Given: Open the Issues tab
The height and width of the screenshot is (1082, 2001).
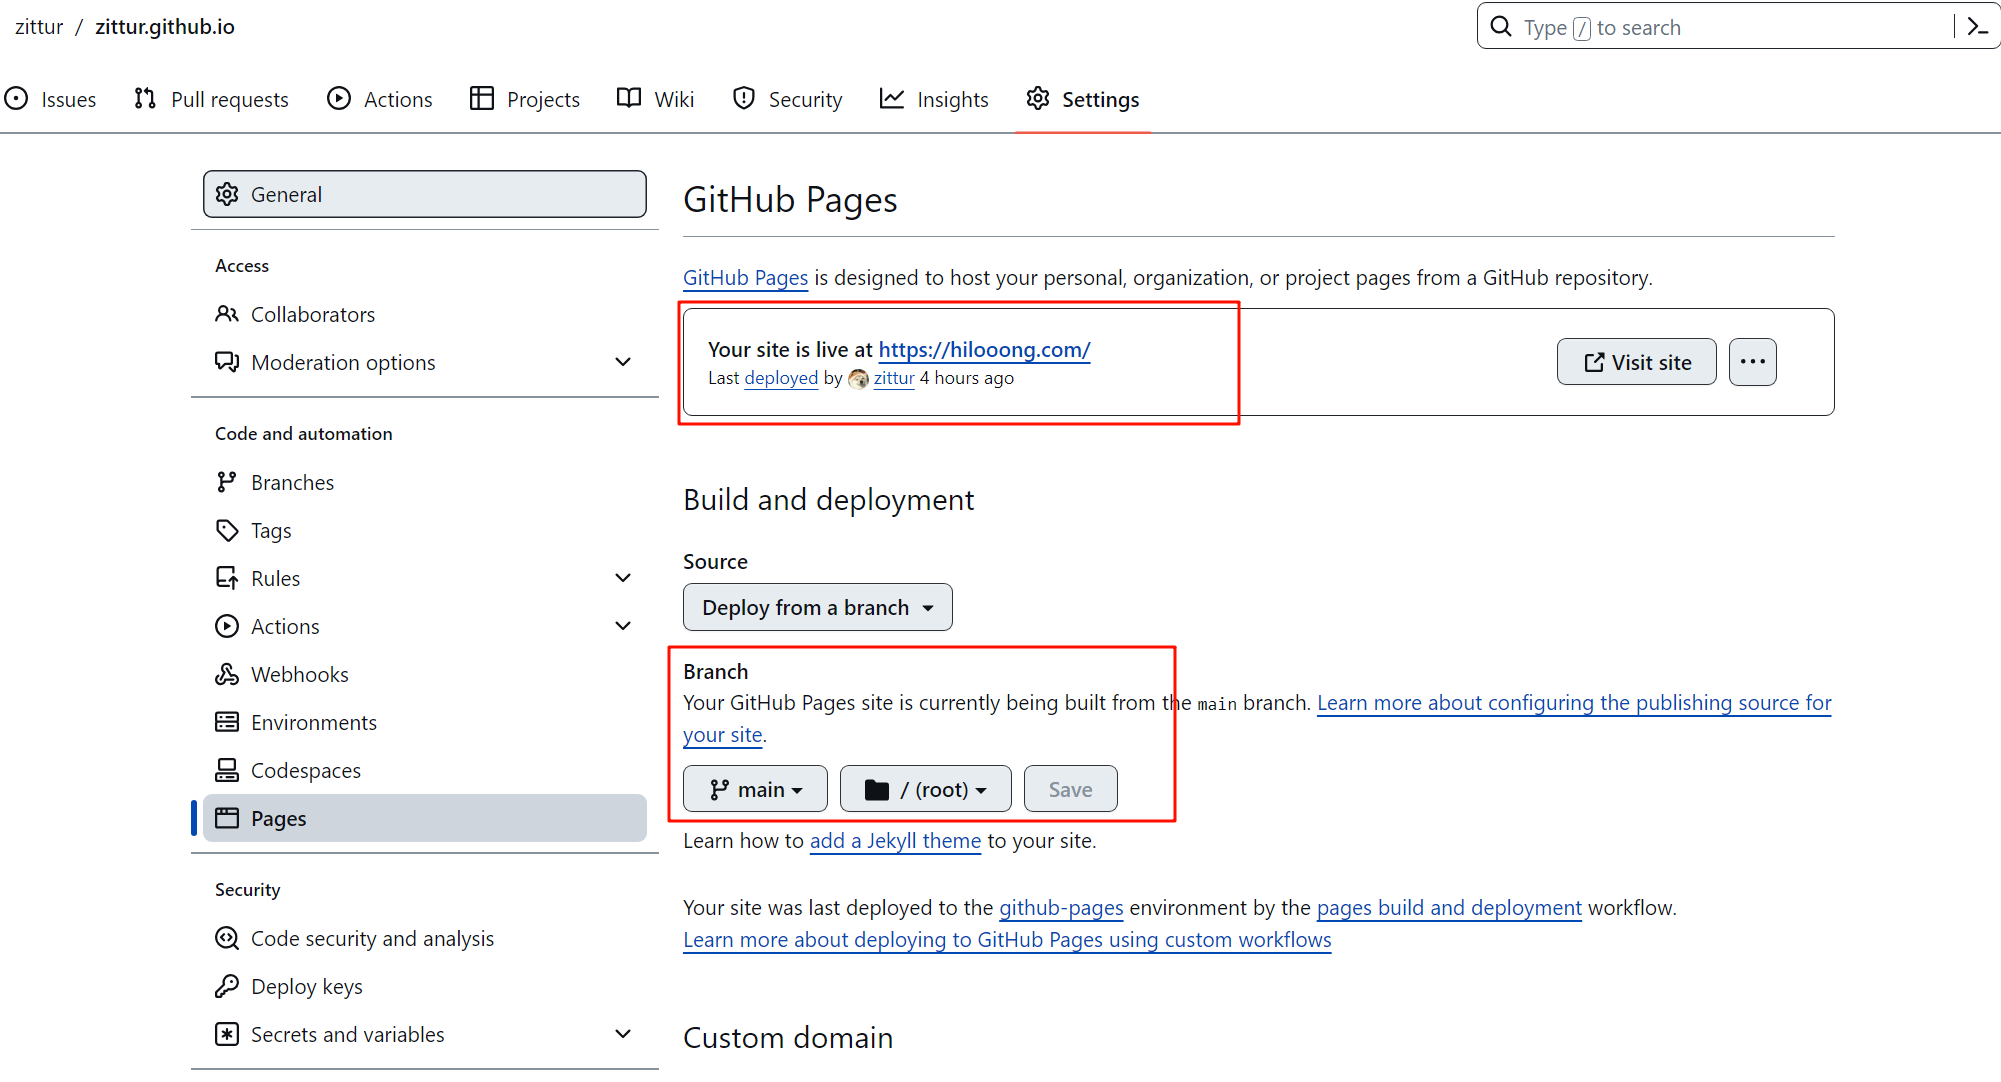Looking at the screenshot, I should 50,99.
